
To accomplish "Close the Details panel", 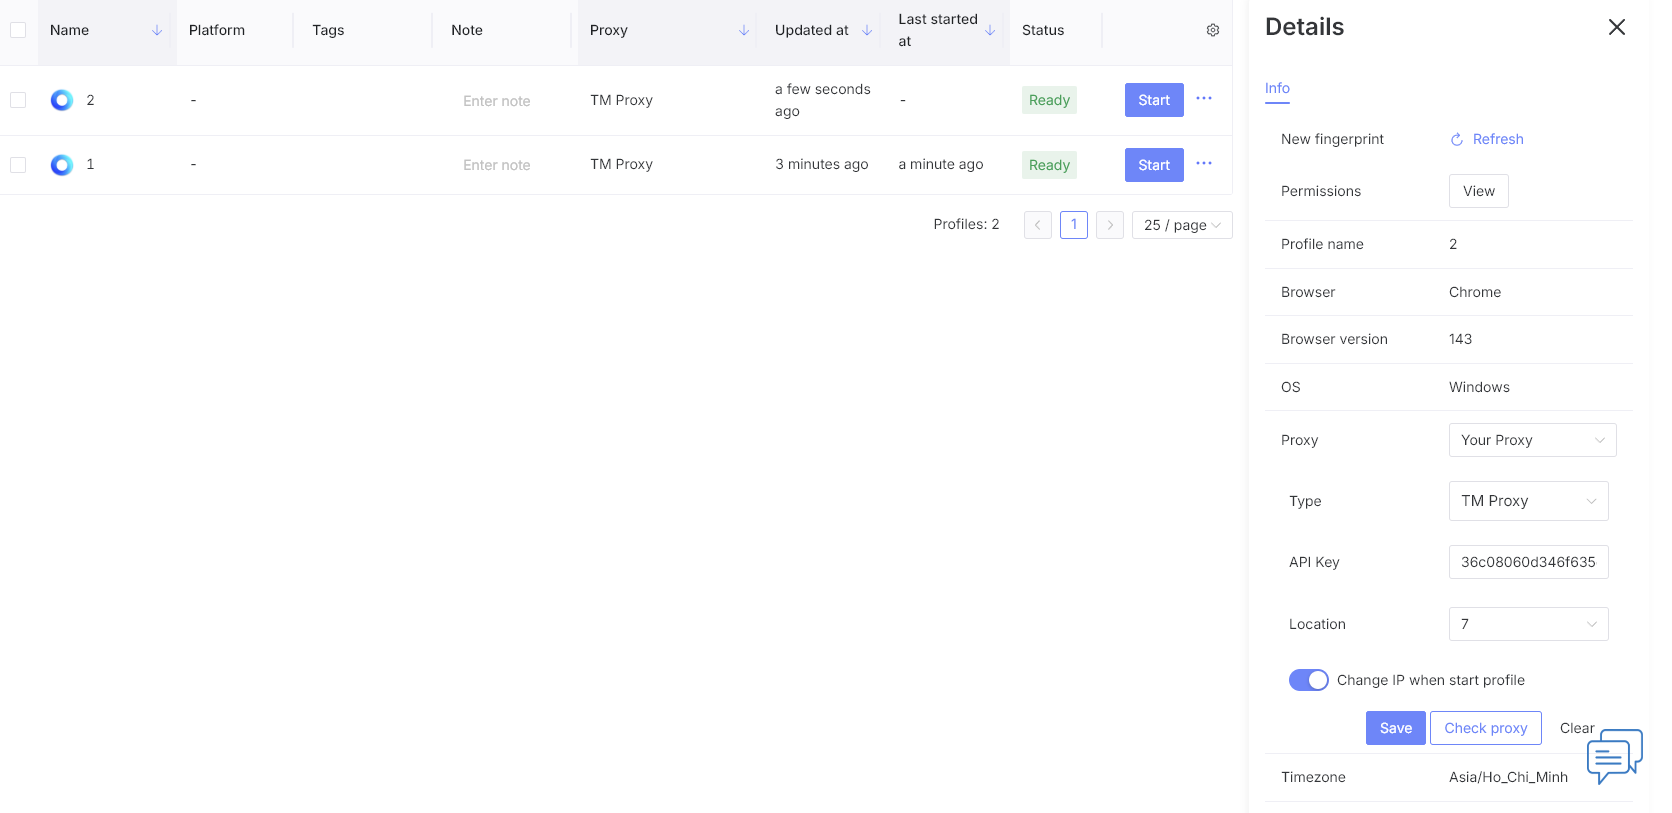I will (x=1616, y=27).
